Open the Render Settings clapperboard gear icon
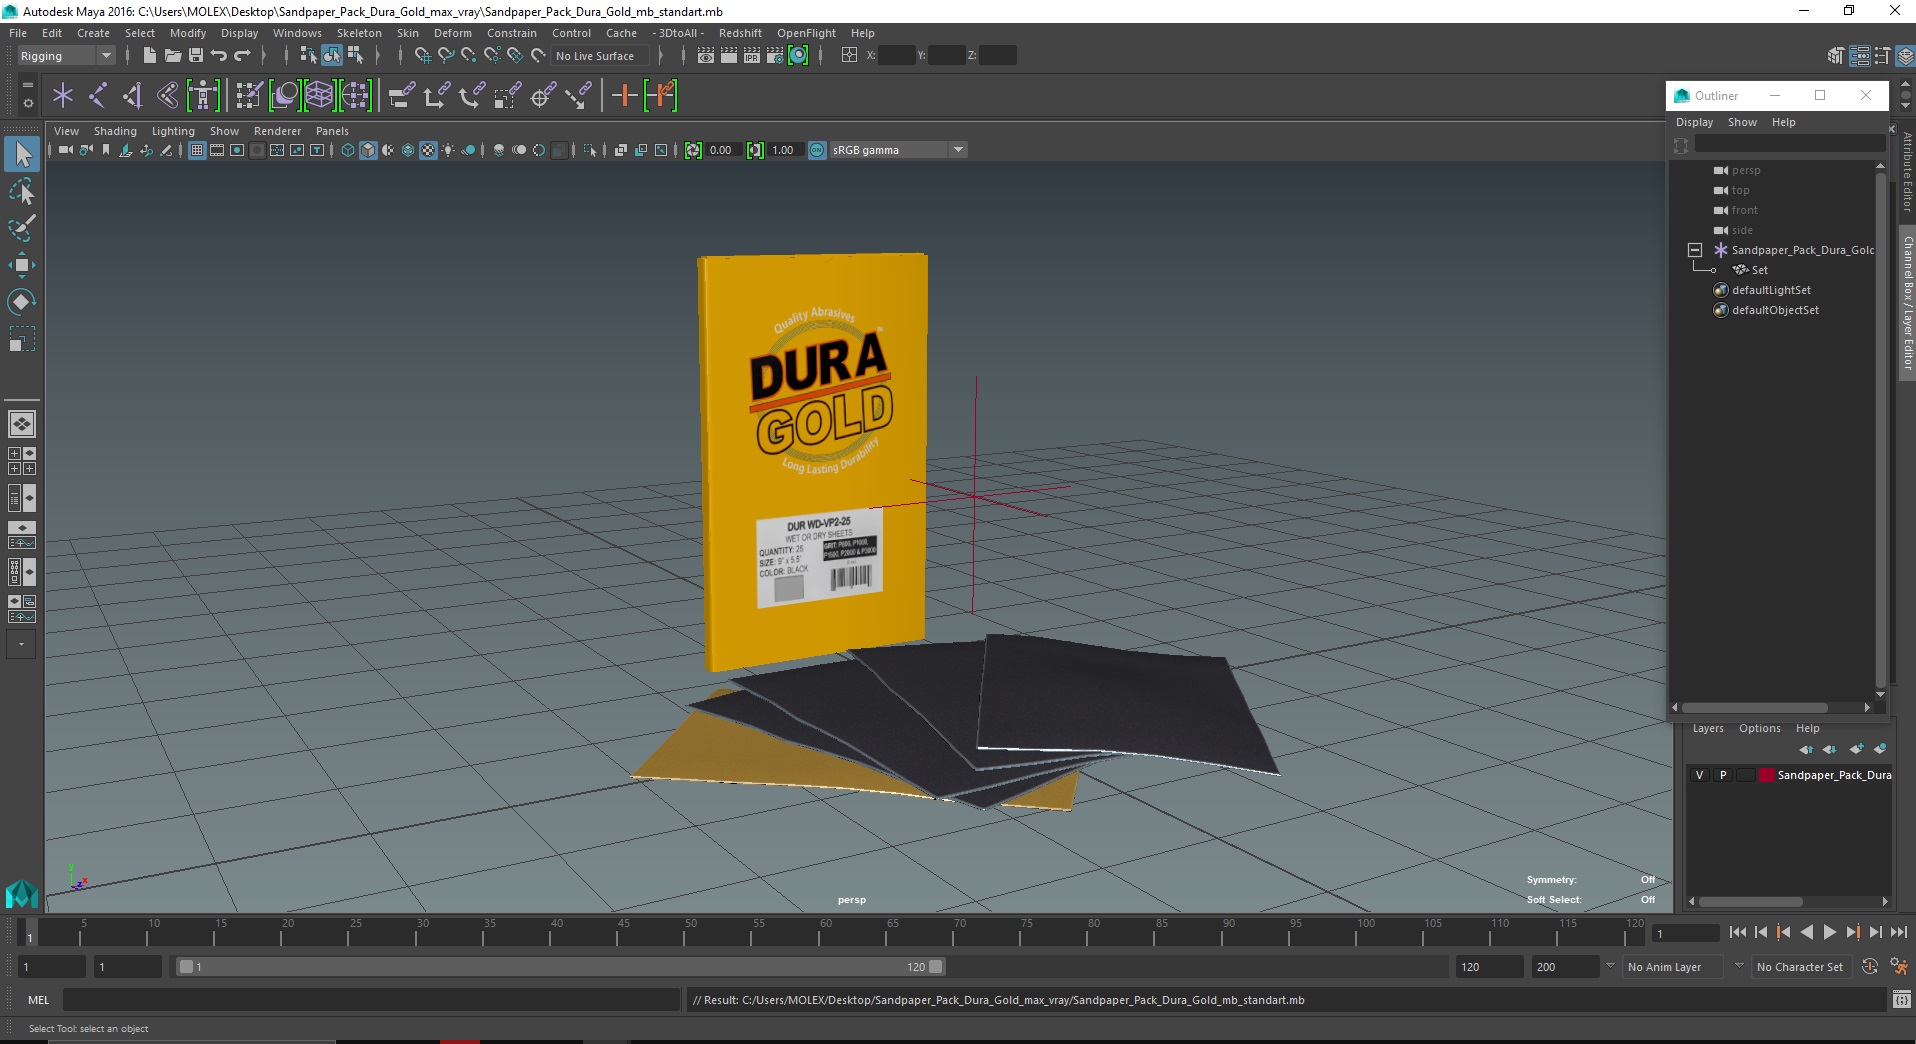 click(775, 56)
